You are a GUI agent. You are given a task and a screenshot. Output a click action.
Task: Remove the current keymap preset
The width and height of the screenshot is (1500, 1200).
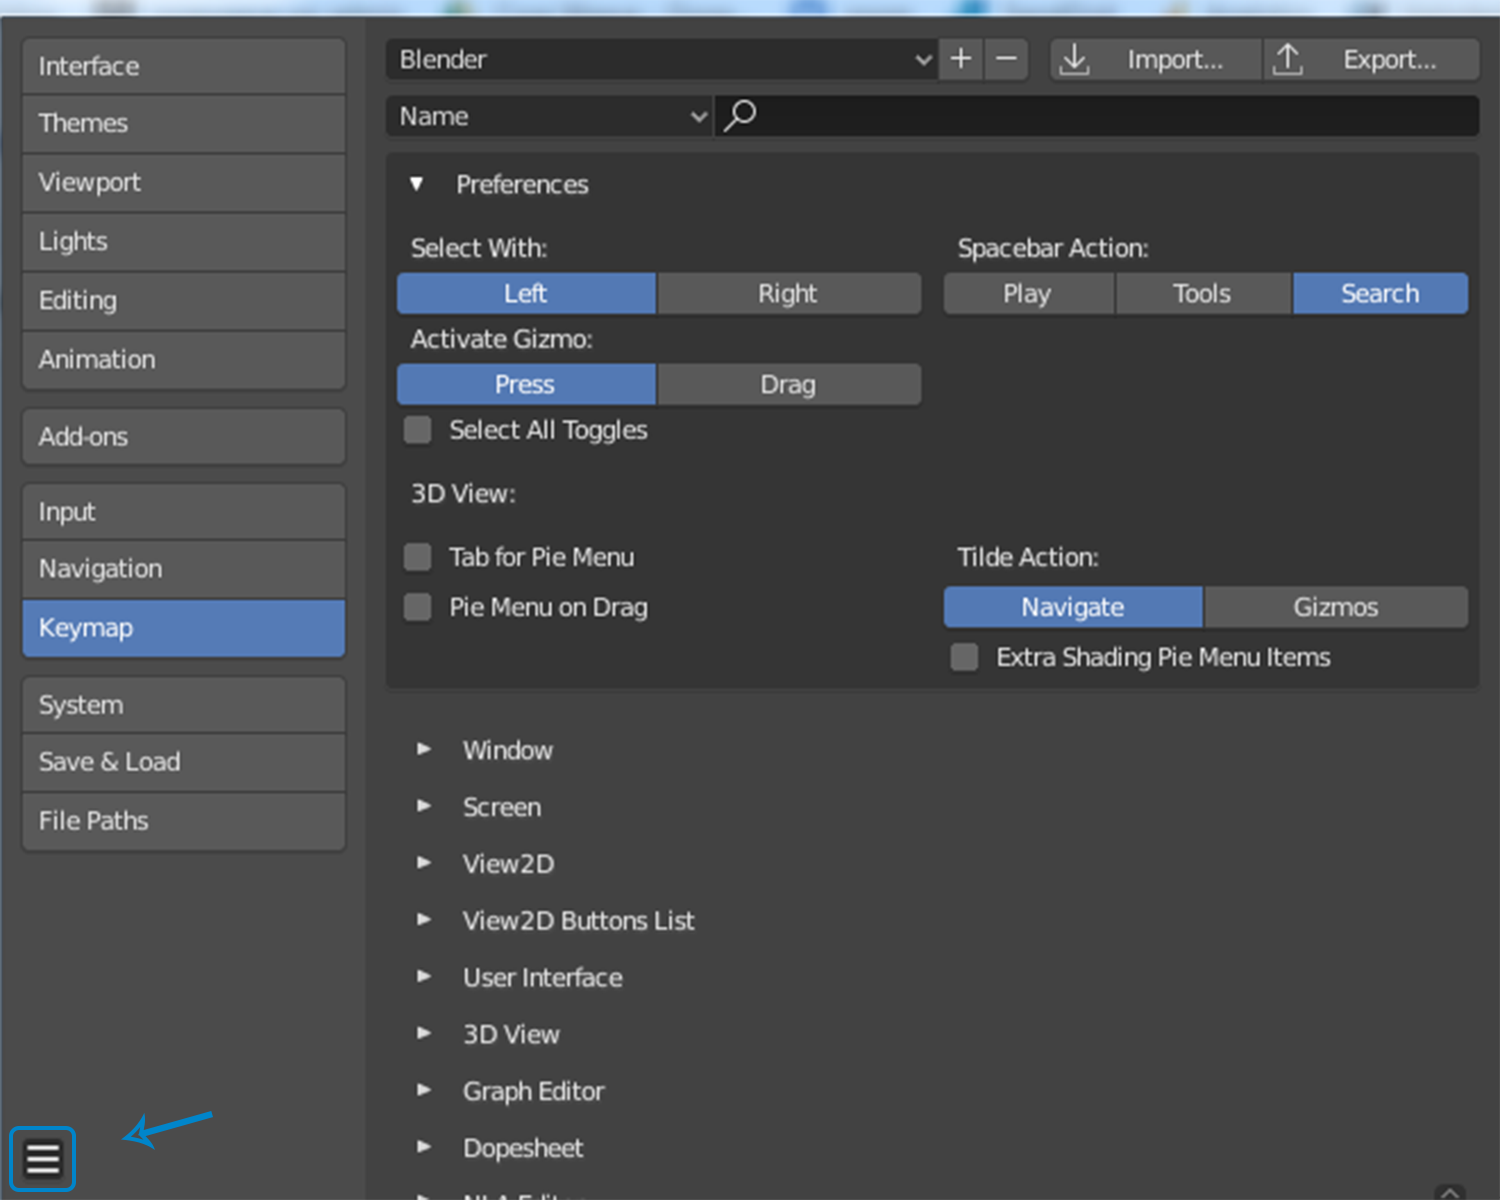click(1006, 59)
